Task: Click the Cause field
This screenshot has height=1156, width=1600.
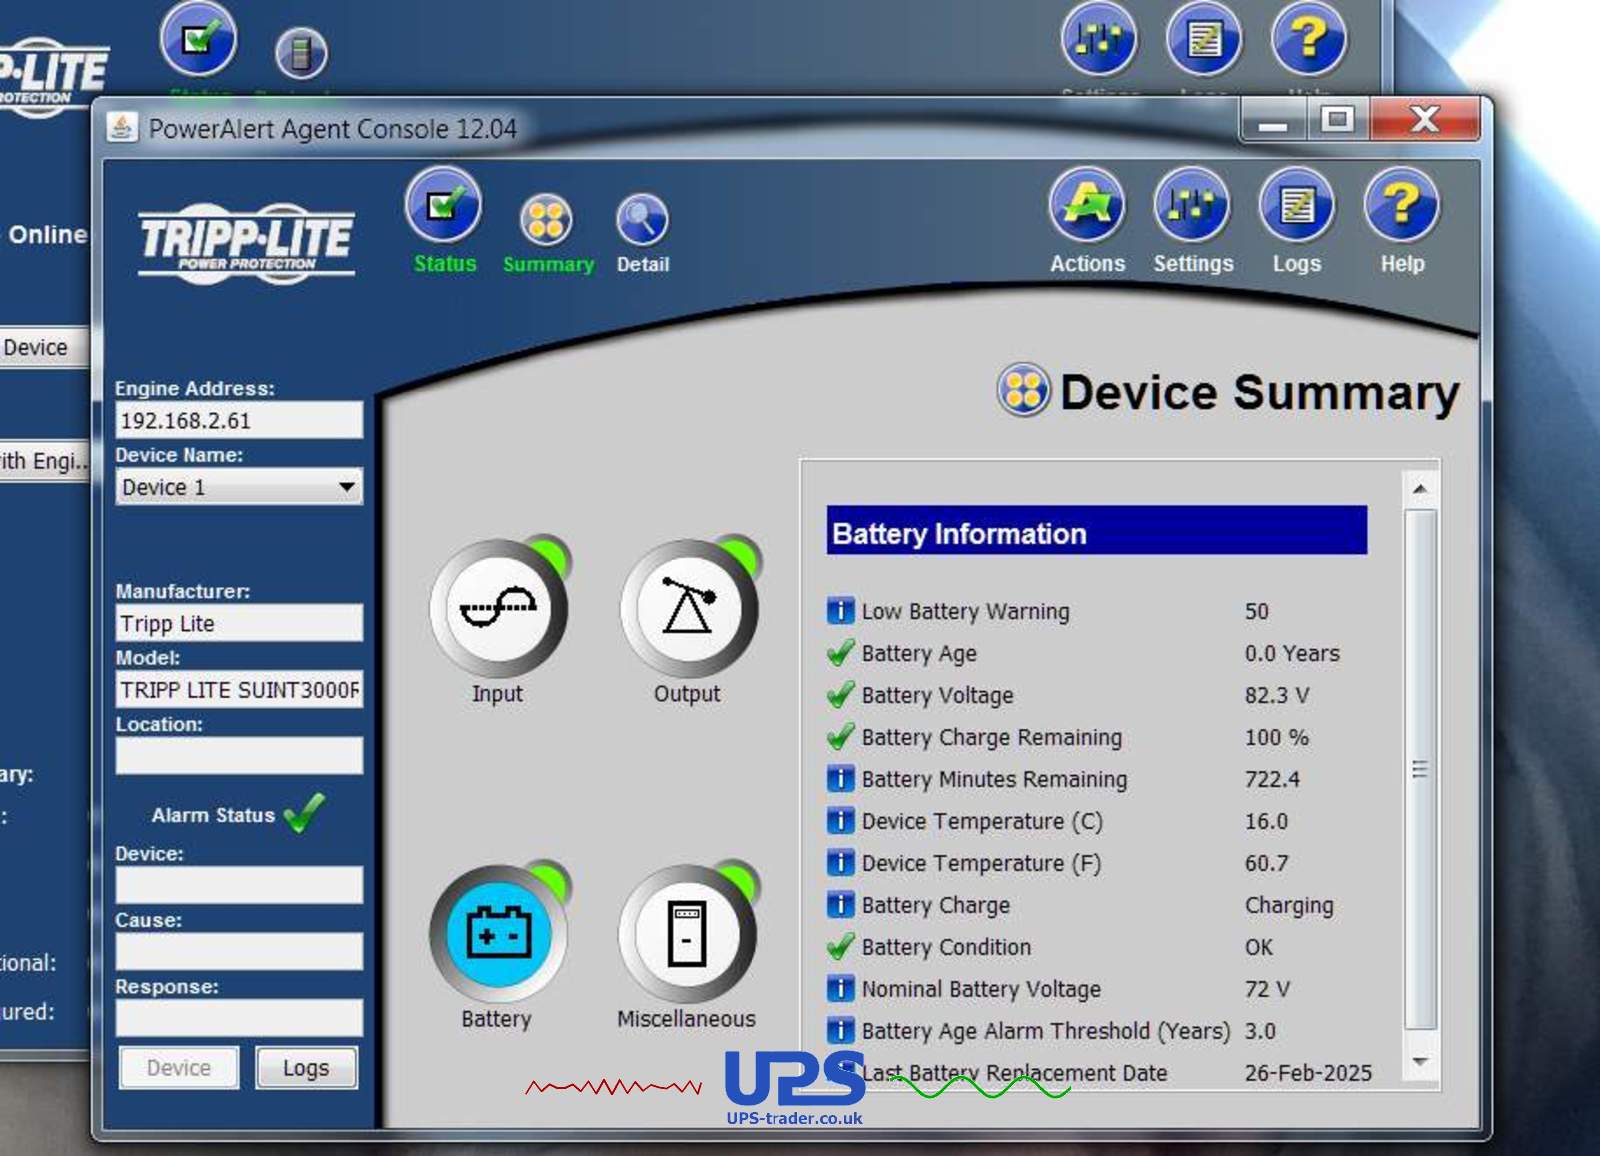Action: coord(239,951)
